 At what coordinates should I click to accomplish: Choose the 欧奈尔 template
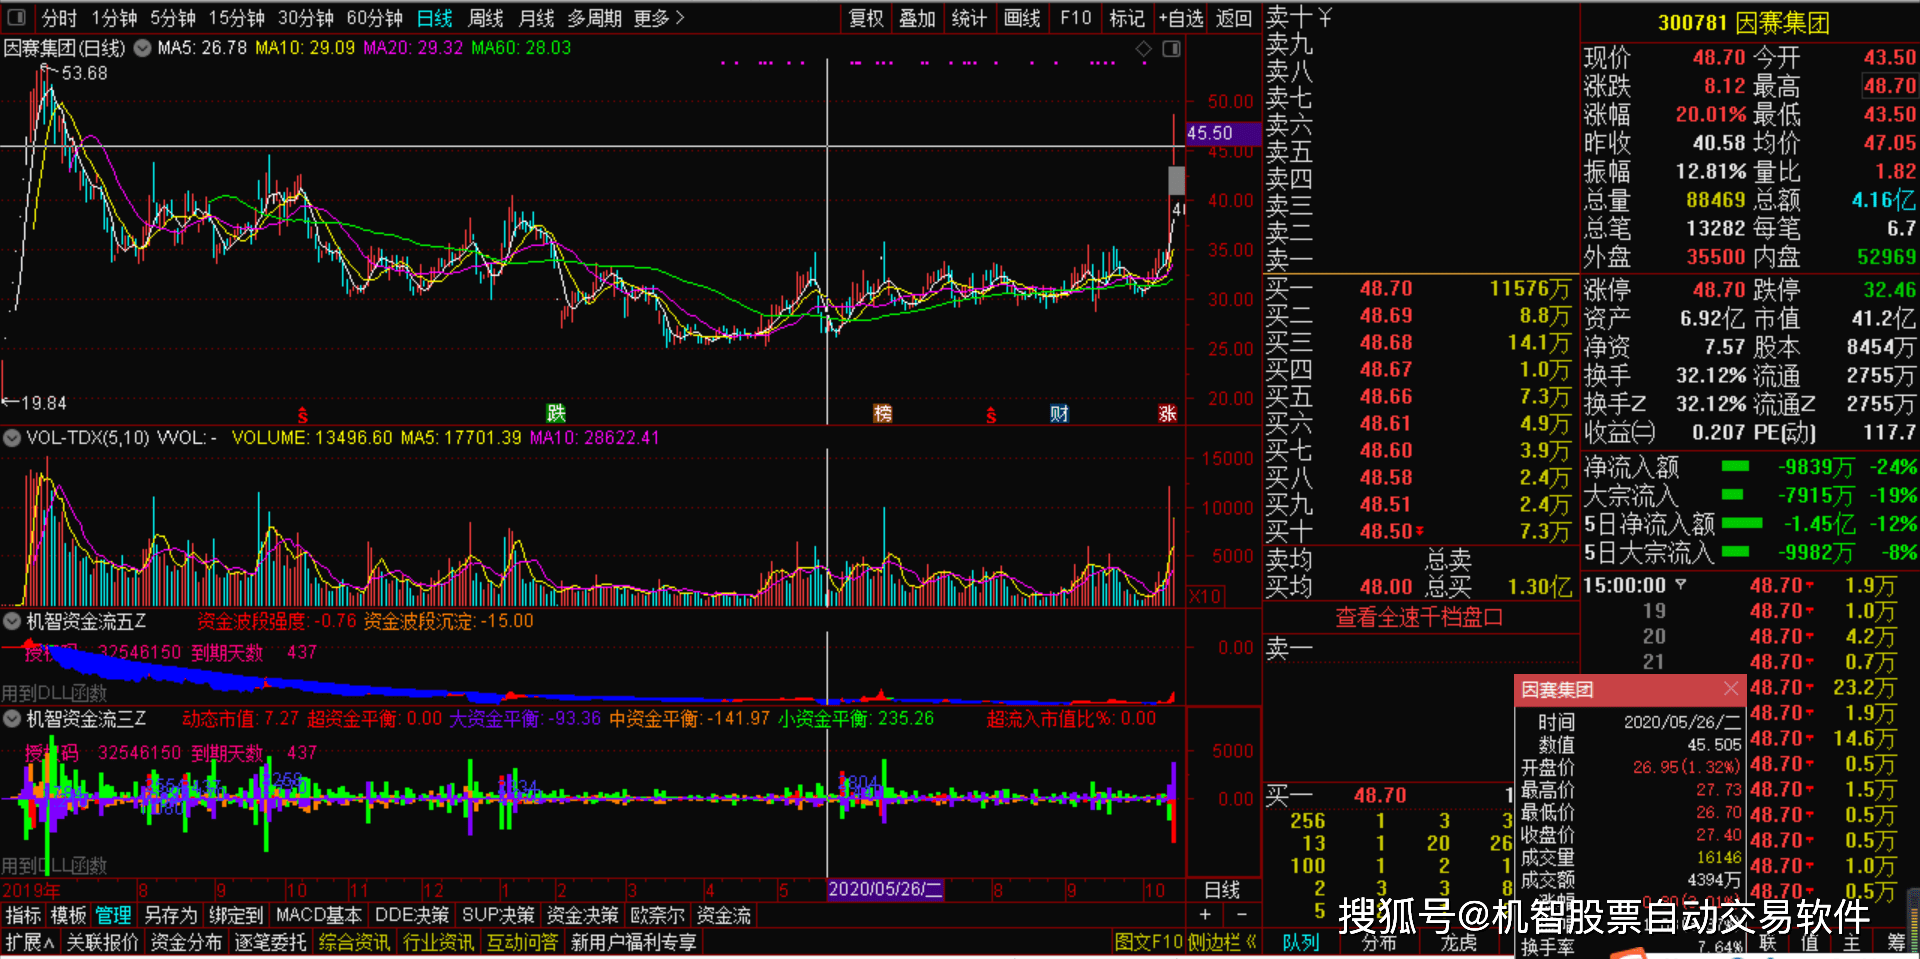coord(657,915)
